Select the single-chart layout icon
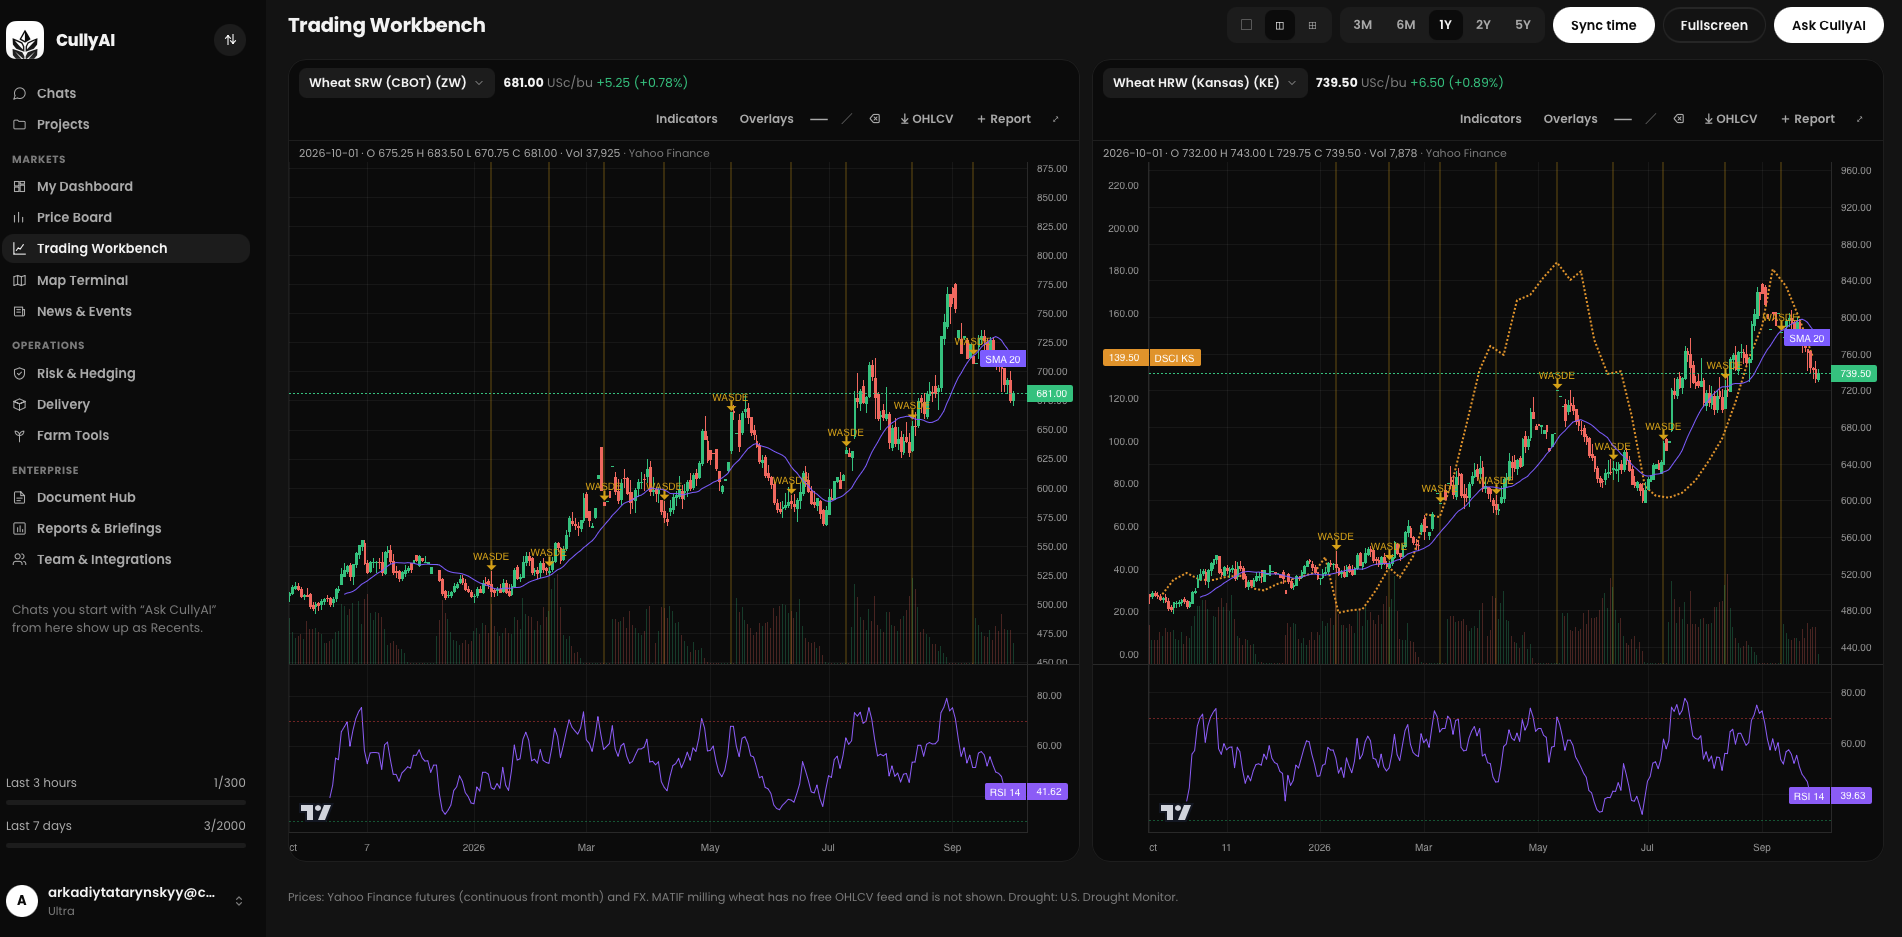 tap(1246, 25)
